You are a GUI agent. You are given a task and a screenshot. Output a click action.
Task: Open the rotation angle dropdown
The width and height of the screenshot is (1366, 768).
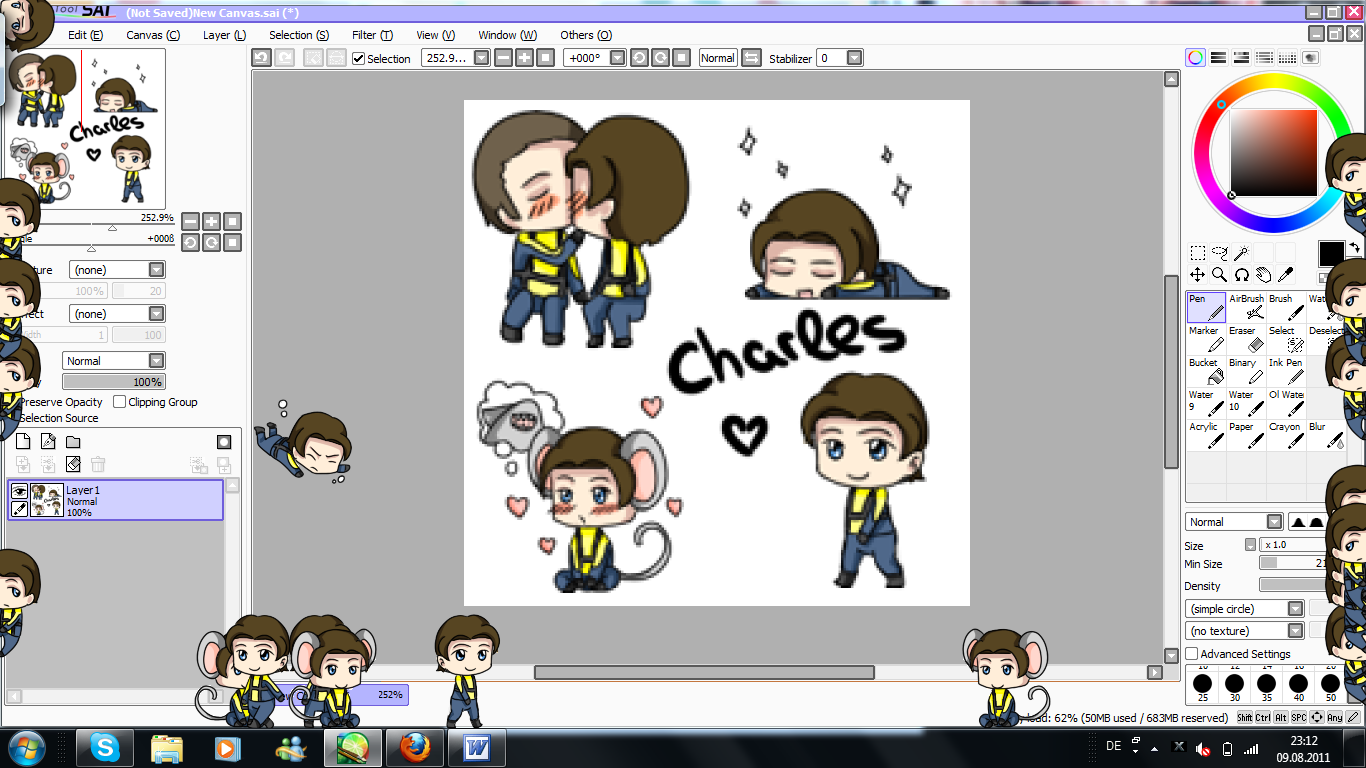pyautogui.click(x=618, y=58)
